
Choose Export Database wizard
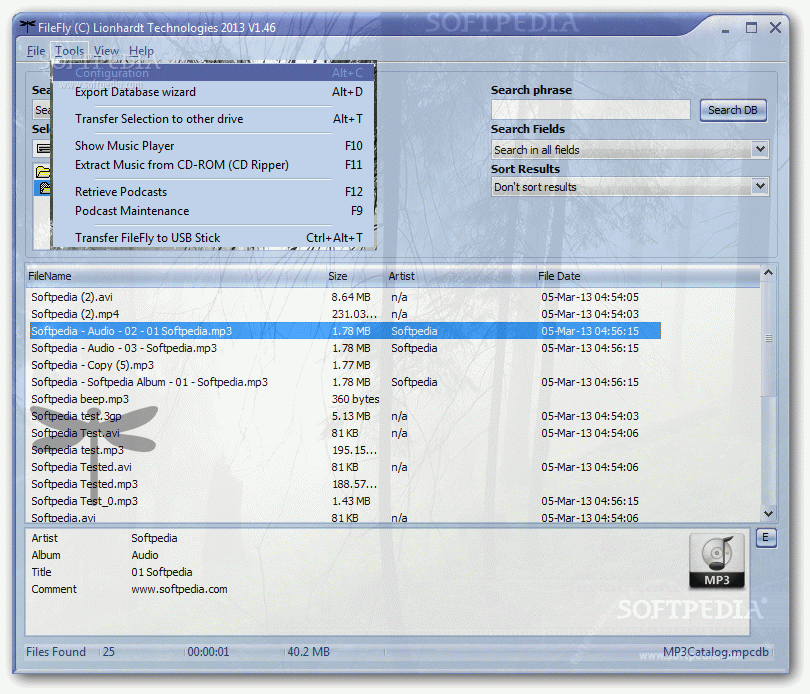point(214,92)
